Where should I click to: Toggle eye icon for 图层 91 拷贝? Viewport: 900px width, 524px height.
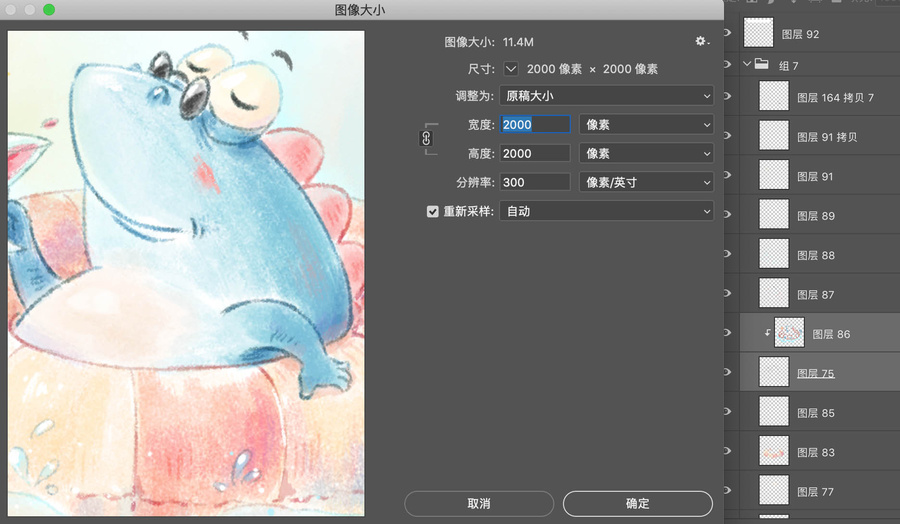[727, 135]
